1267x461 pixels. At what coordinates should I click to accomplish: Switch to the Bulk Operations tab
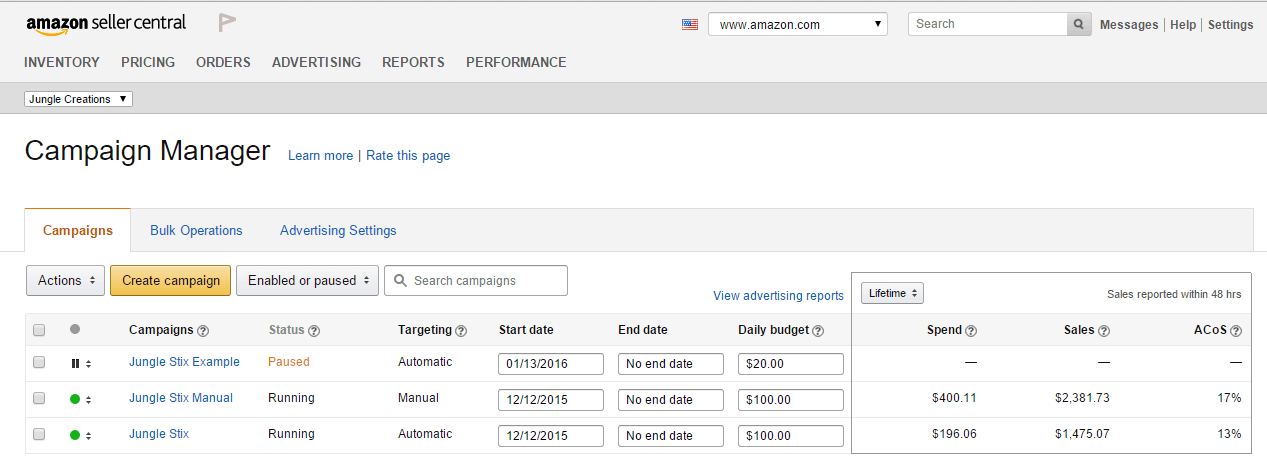[196, 230]
